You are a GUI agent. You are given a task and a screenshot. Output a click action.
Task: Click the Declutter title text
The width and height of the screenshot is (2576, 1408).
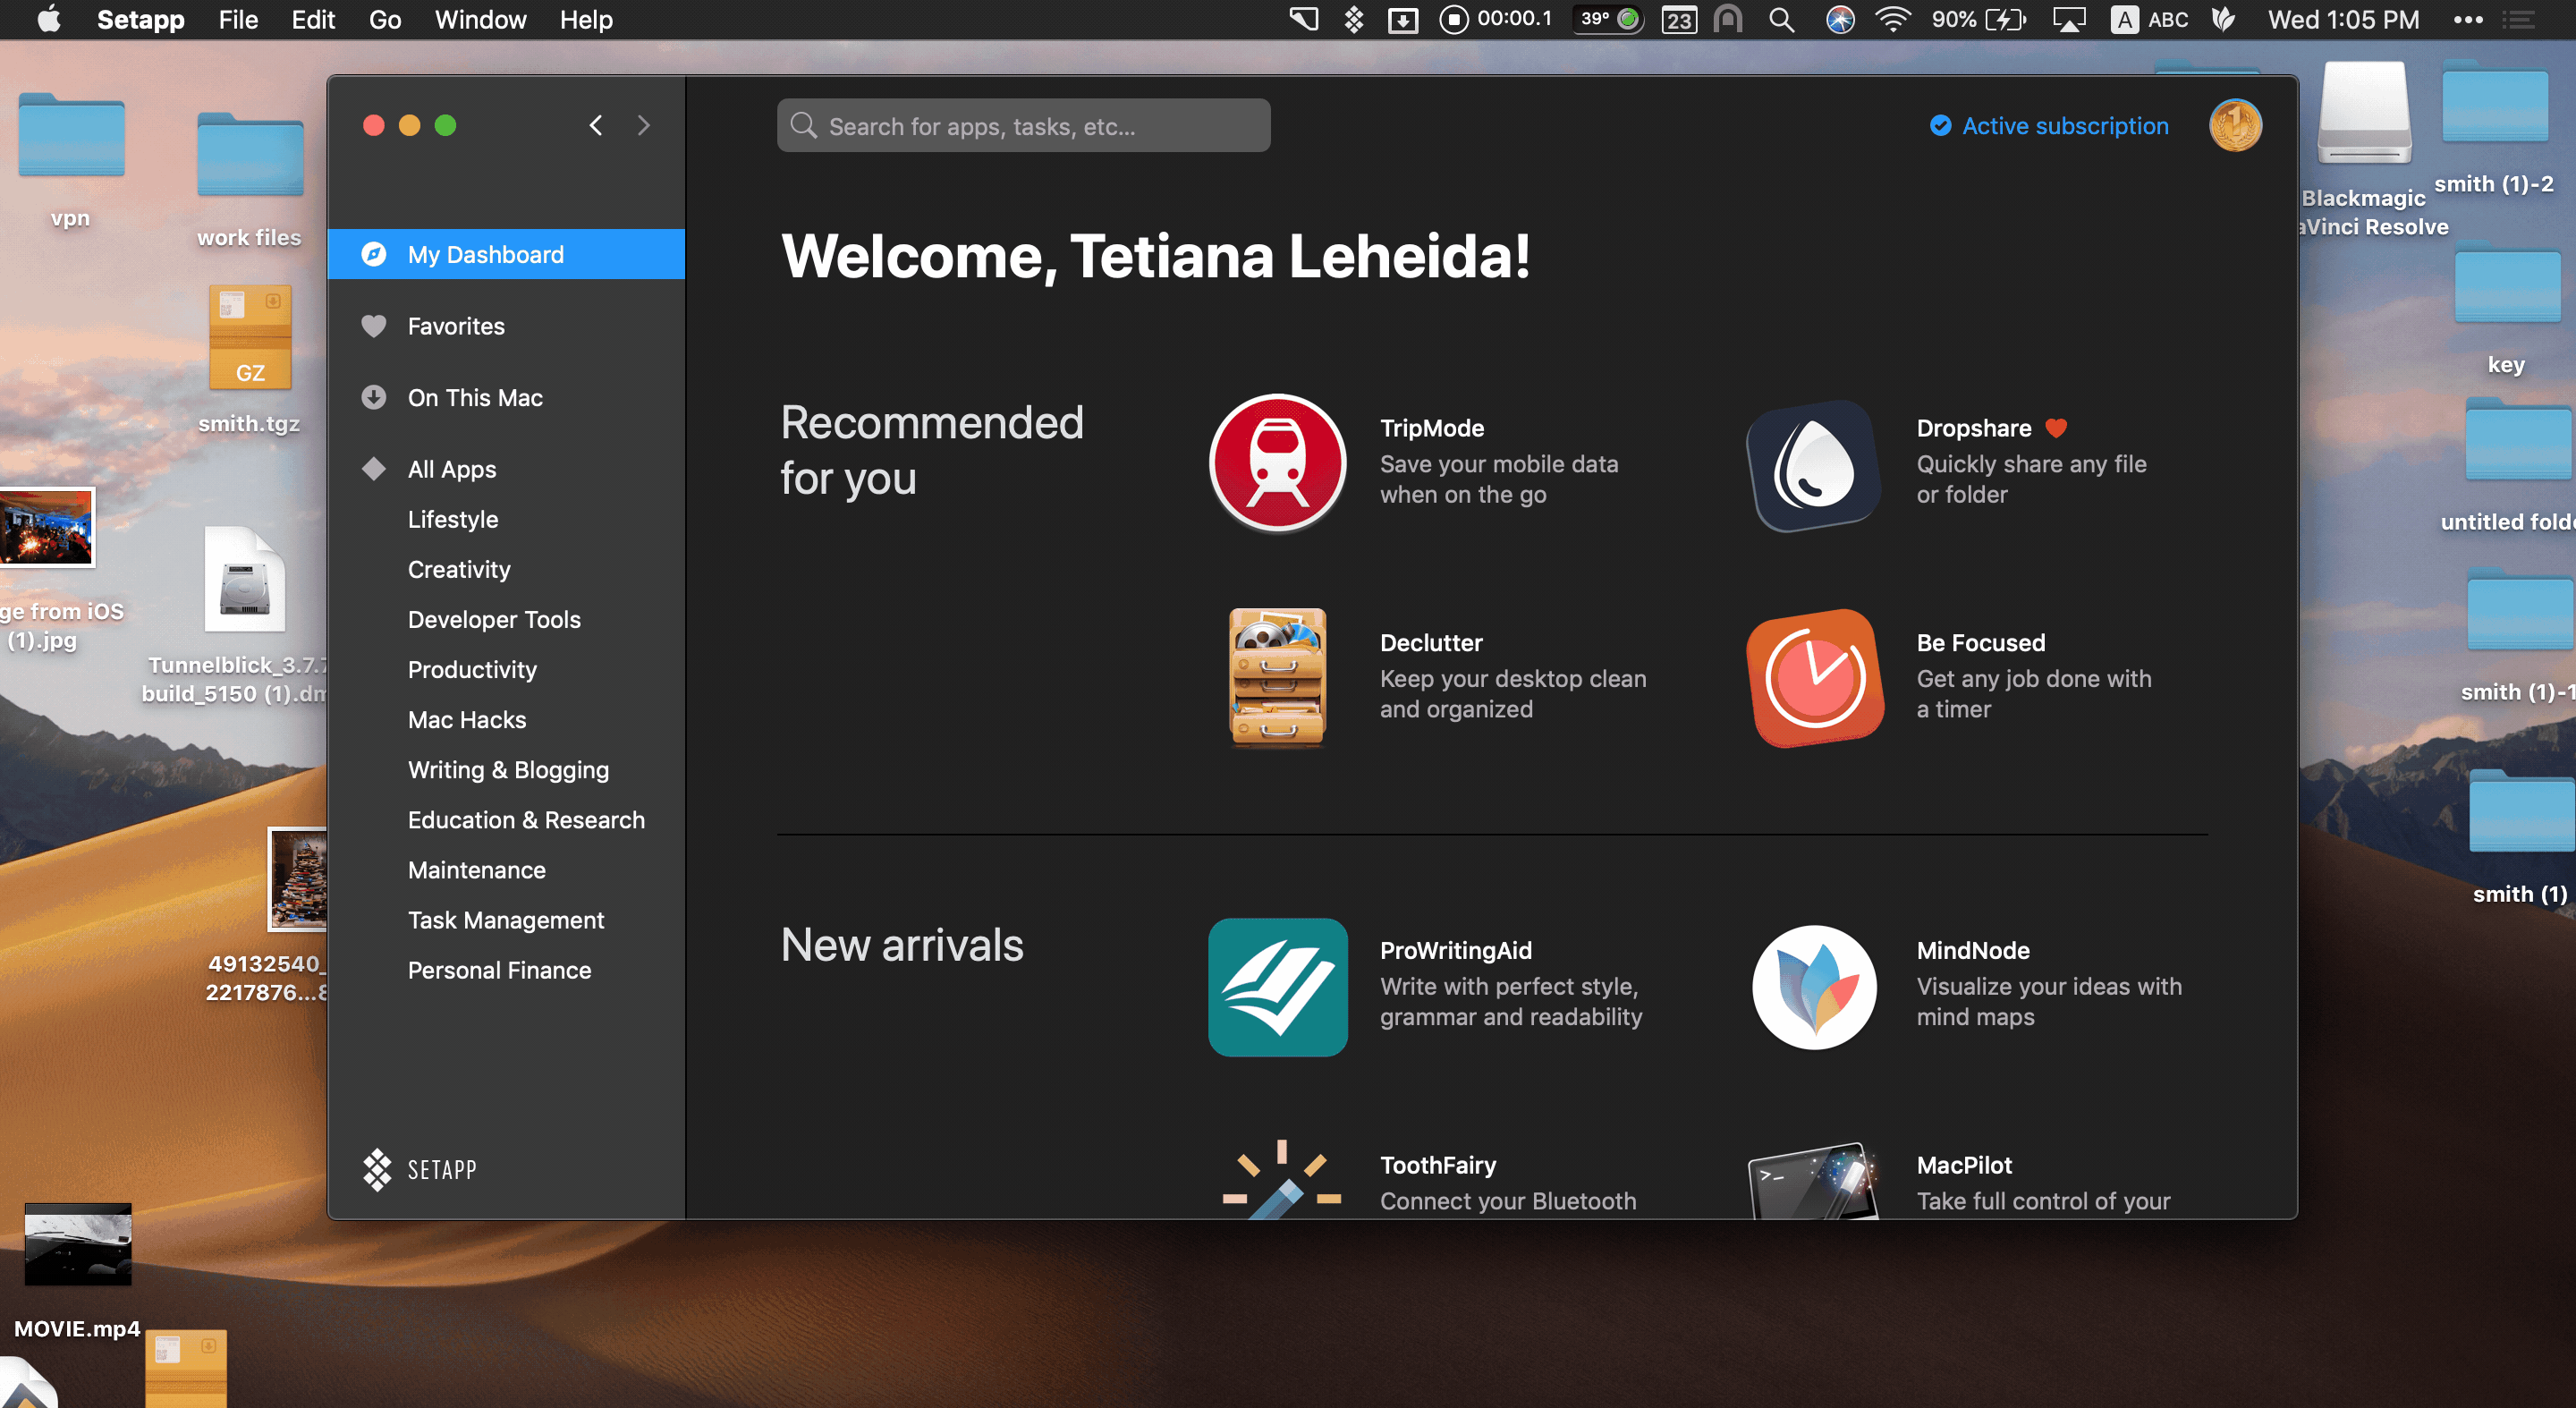coord(1431,642)
